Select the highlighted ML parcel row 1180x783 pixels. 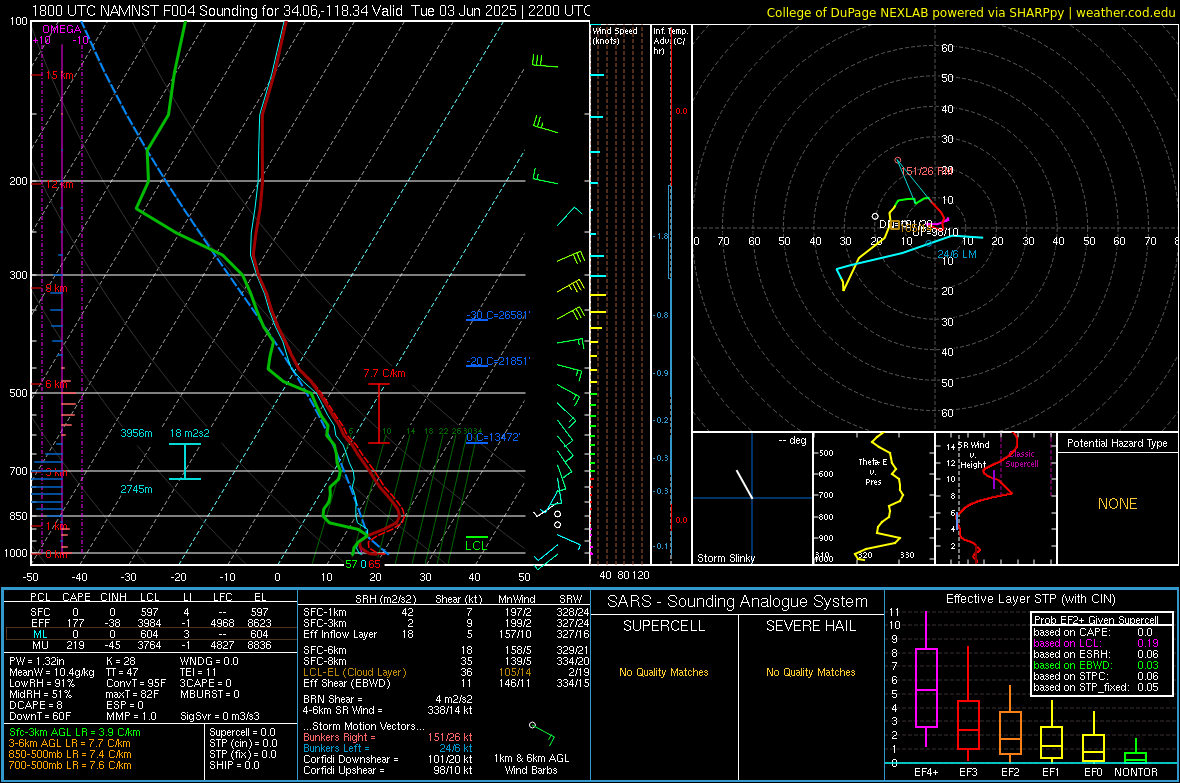click(x=149, y=634)
